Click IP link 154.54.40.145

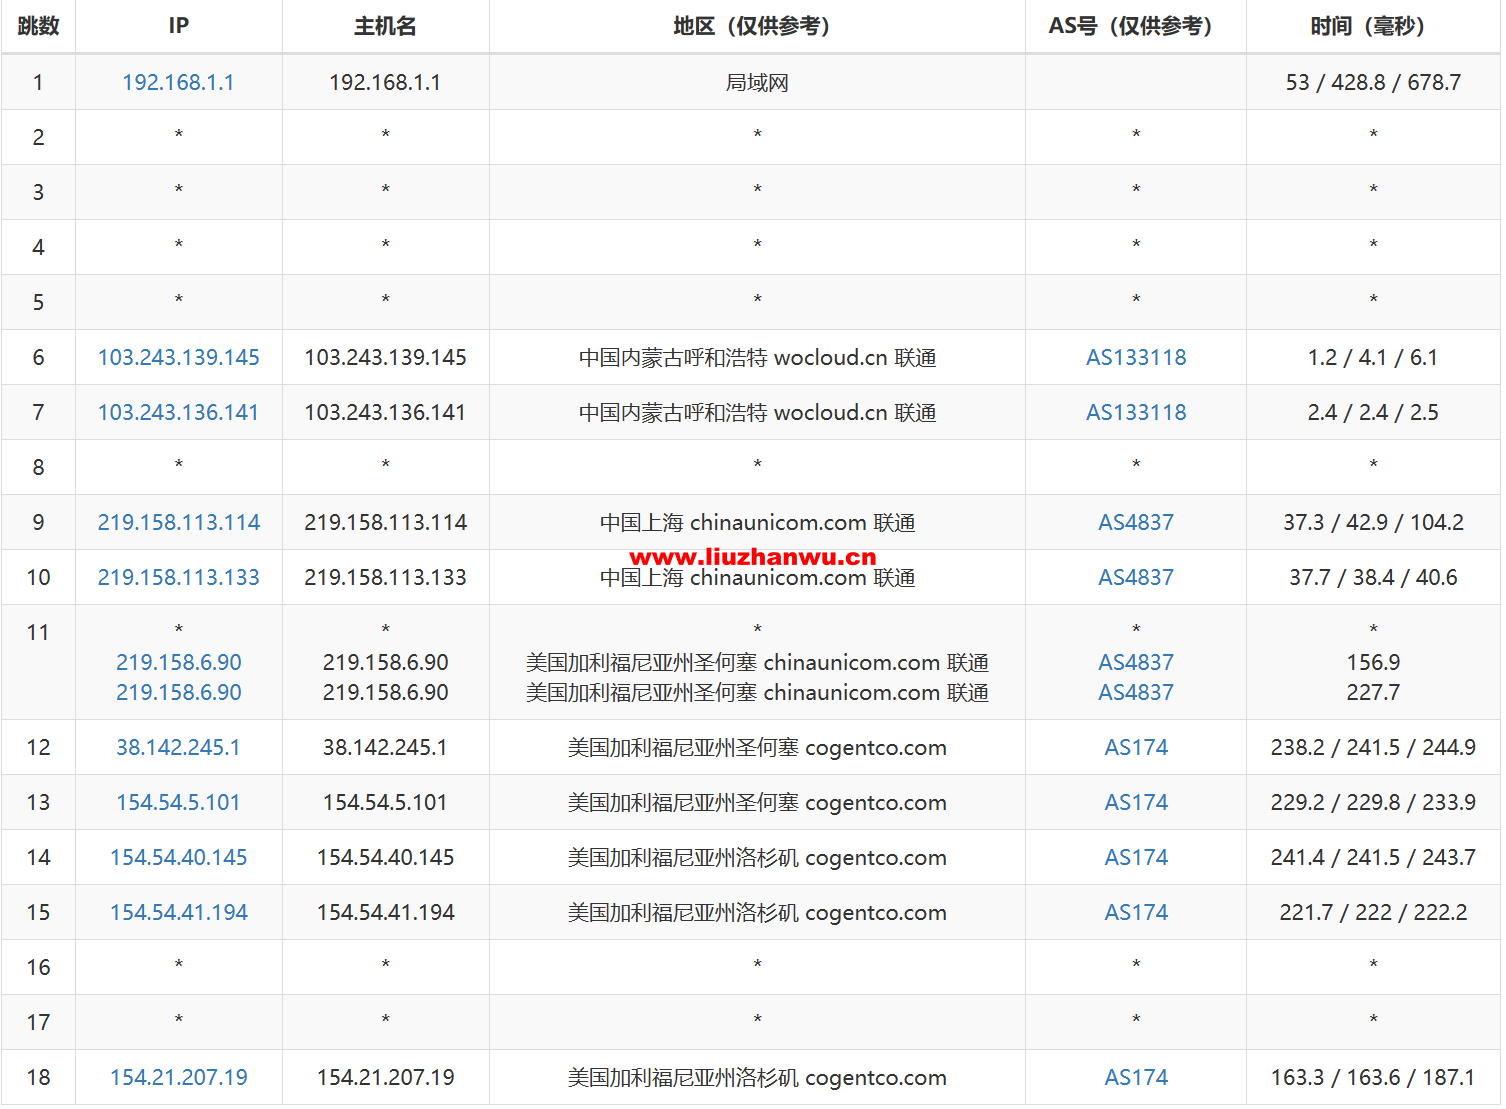pyautogui.click(x=178, y=857)
